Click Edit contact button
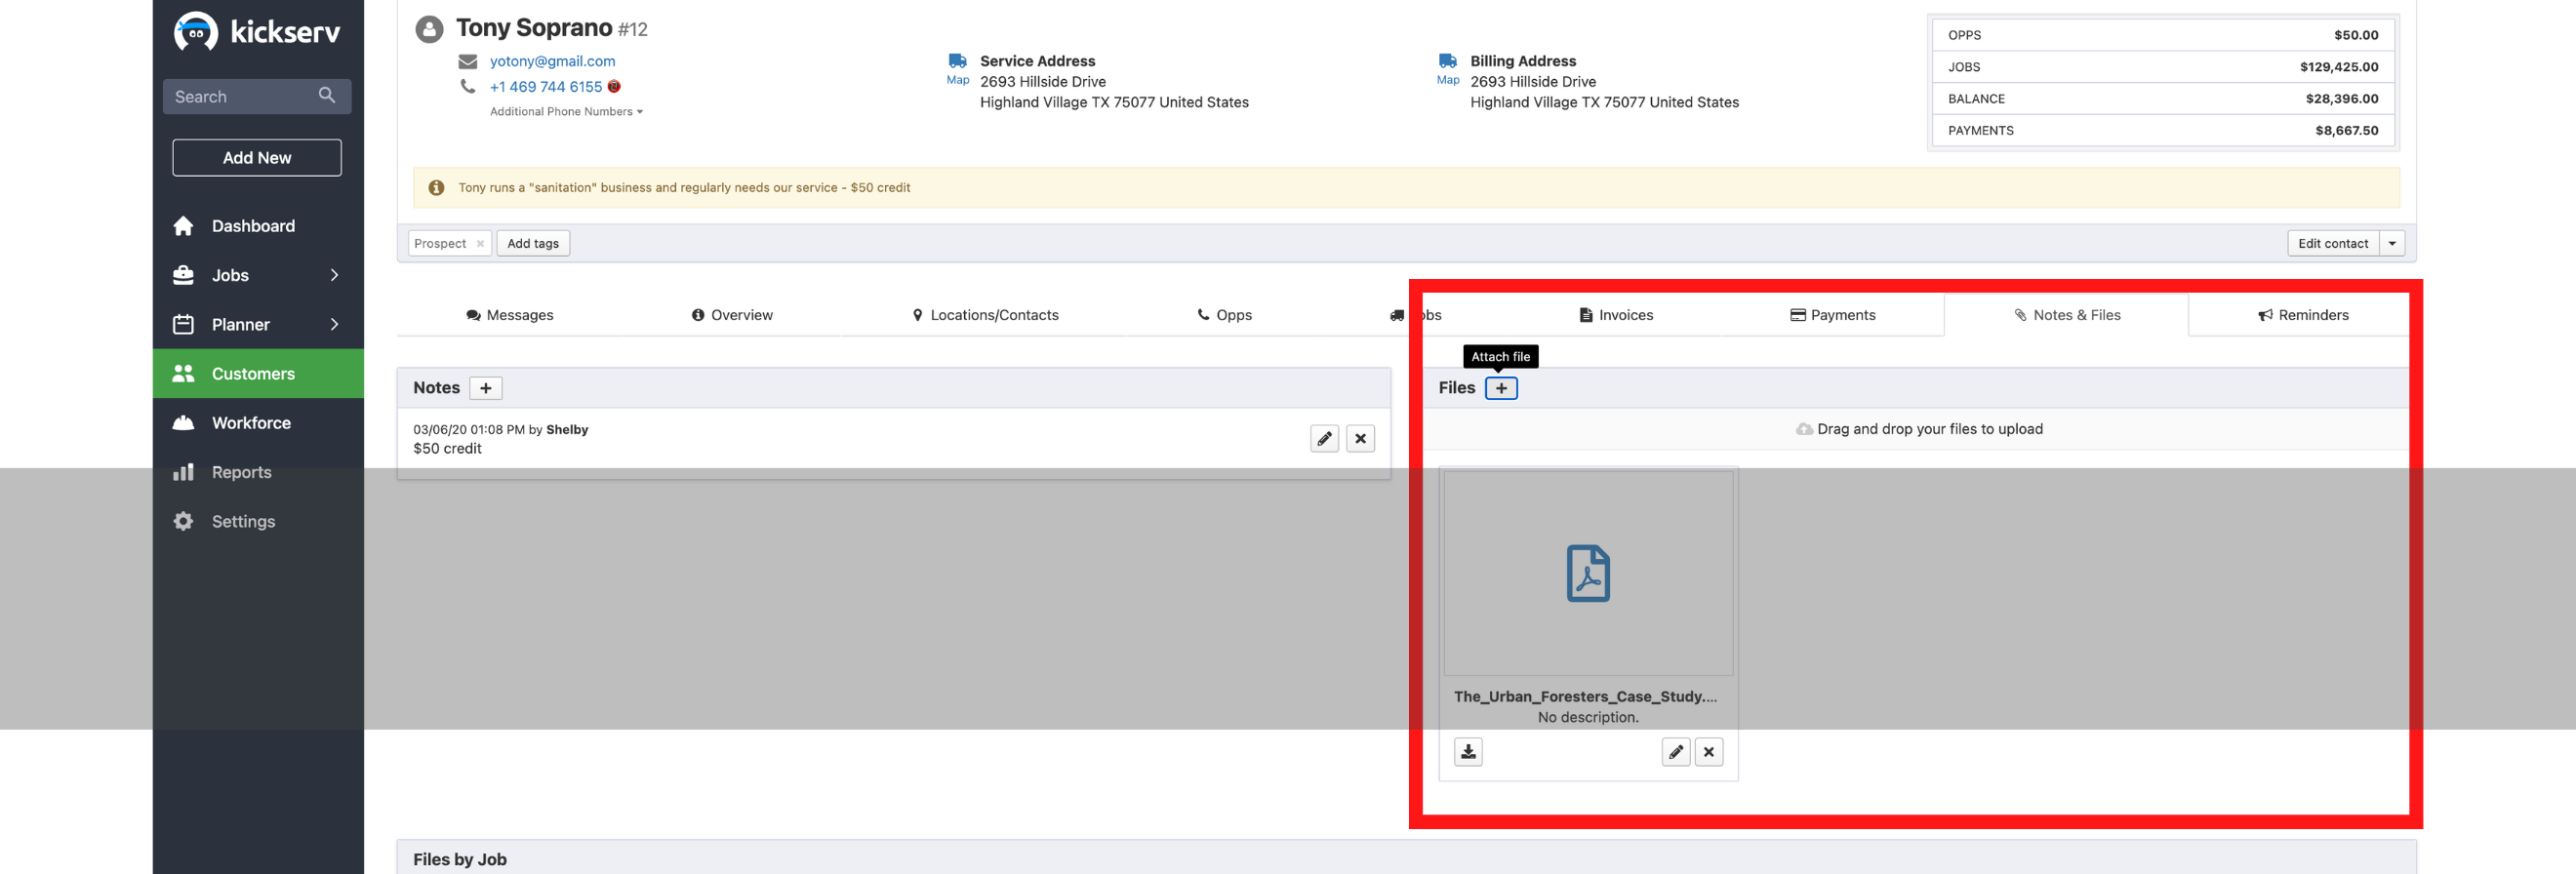2576x874 pixels. [x=2332, y=243]
